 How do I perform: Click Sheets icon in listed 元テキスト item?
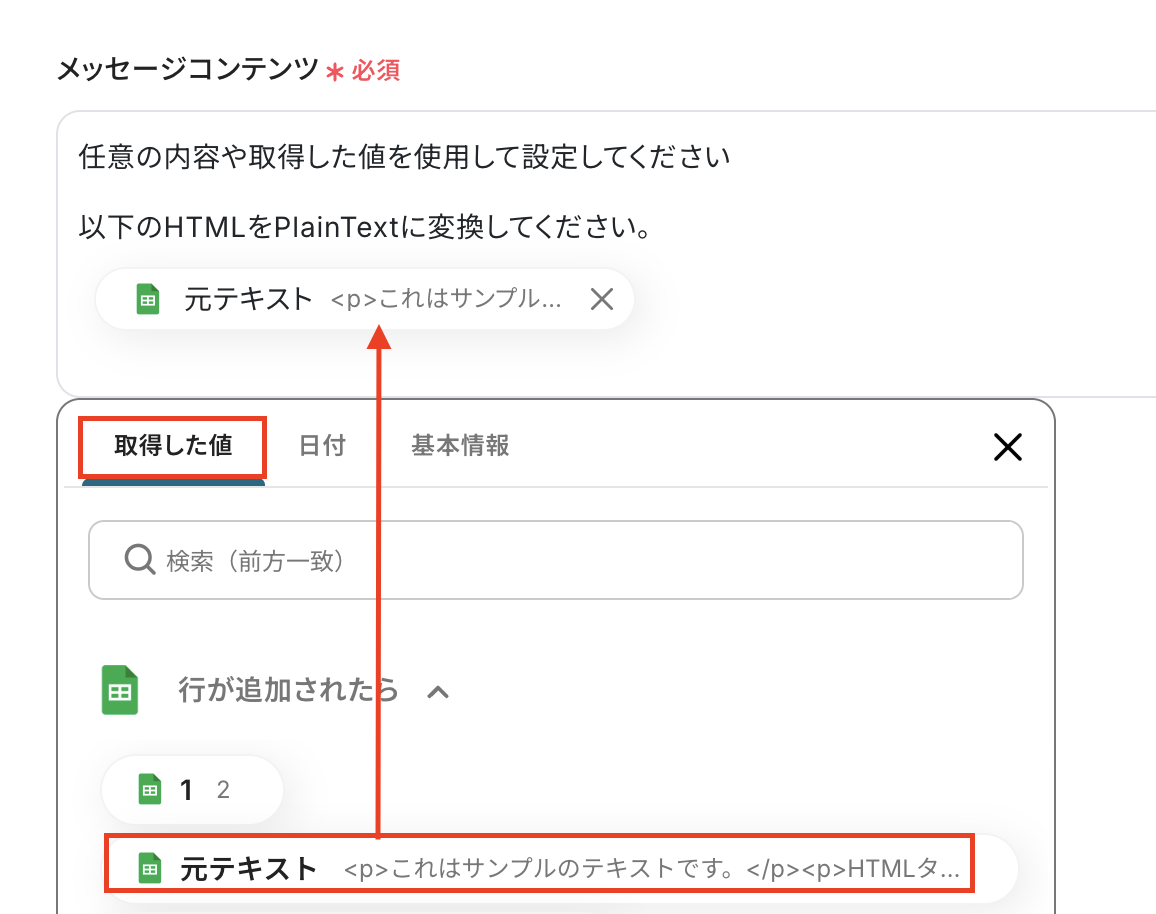pos(149,869)
